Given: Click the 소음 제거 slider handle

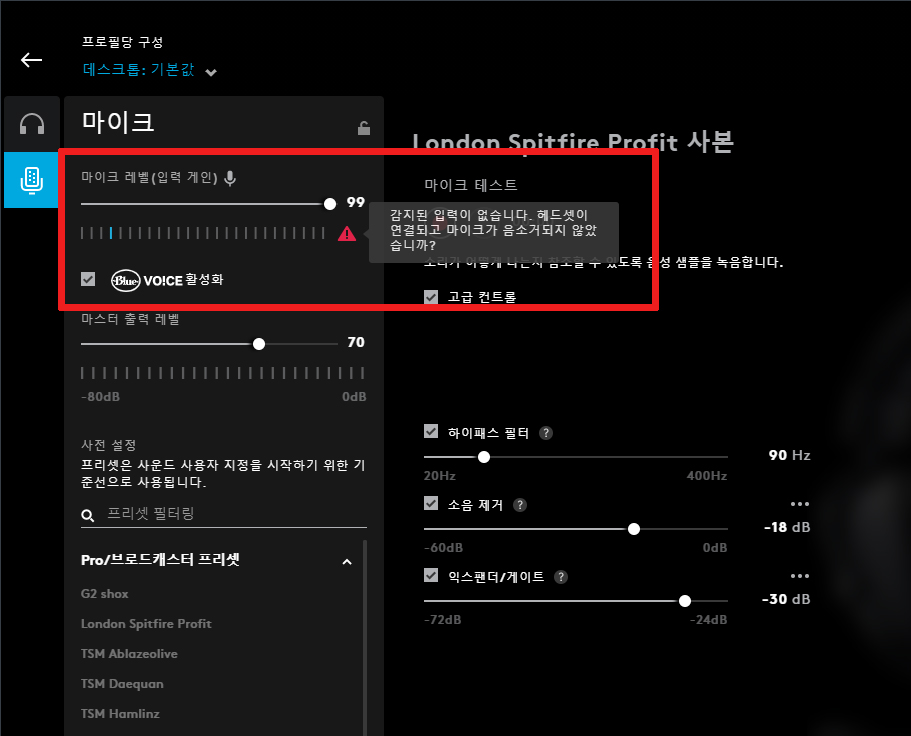Looking at the screenshot, I should click(634, 529).
